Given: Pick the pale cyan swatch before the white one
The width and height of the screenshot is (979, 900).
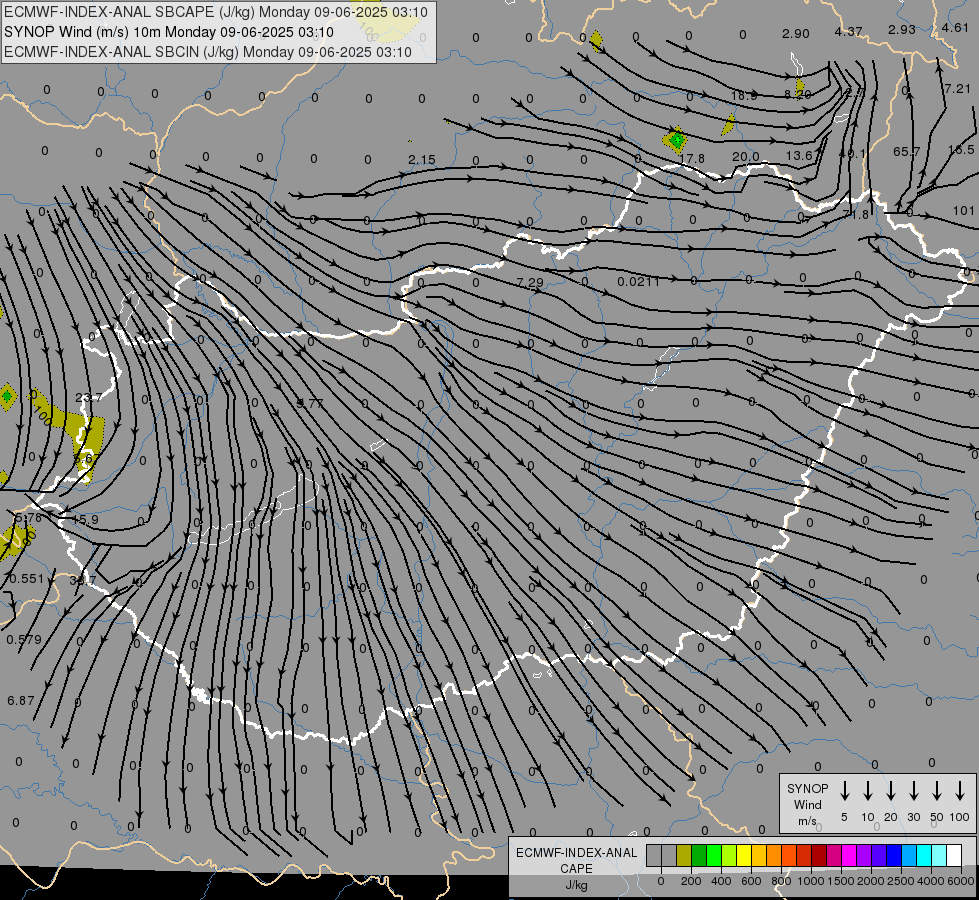Looking at the screenshot, I should 938,856.
